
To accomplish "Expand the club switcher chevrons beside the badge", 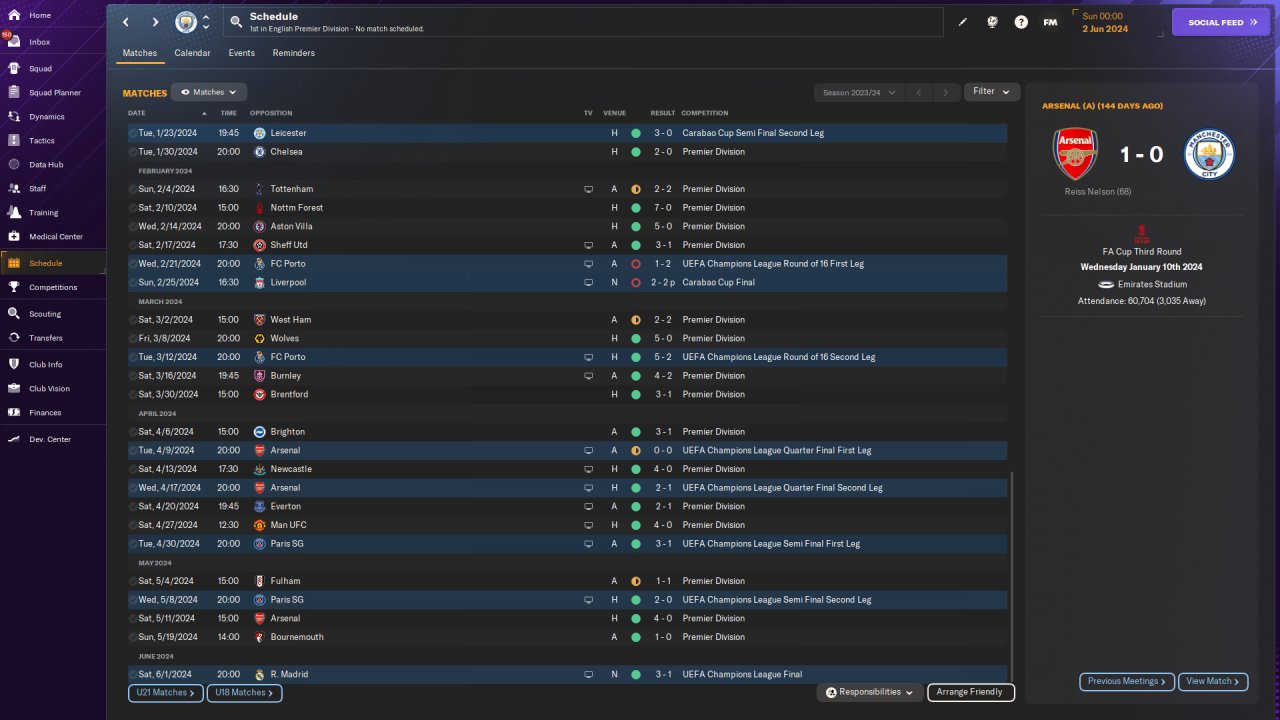I will coord(206,22).
